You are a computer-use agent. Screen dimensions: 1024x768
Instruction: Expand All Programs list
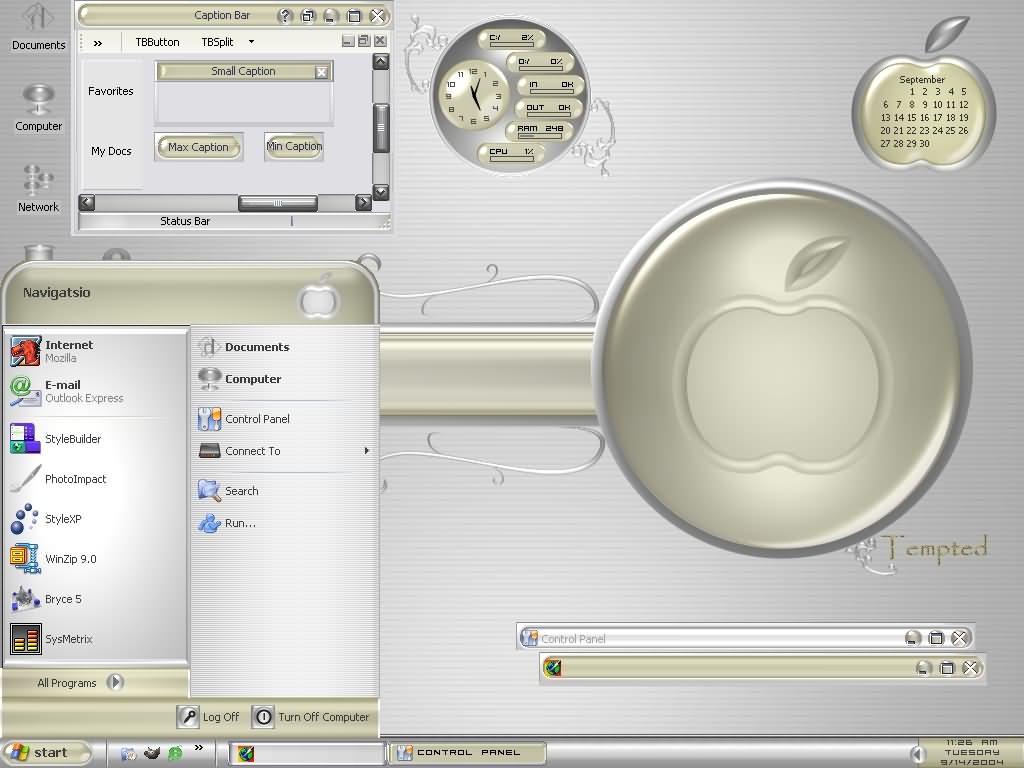pyautogui.click(x=81, y=682)
